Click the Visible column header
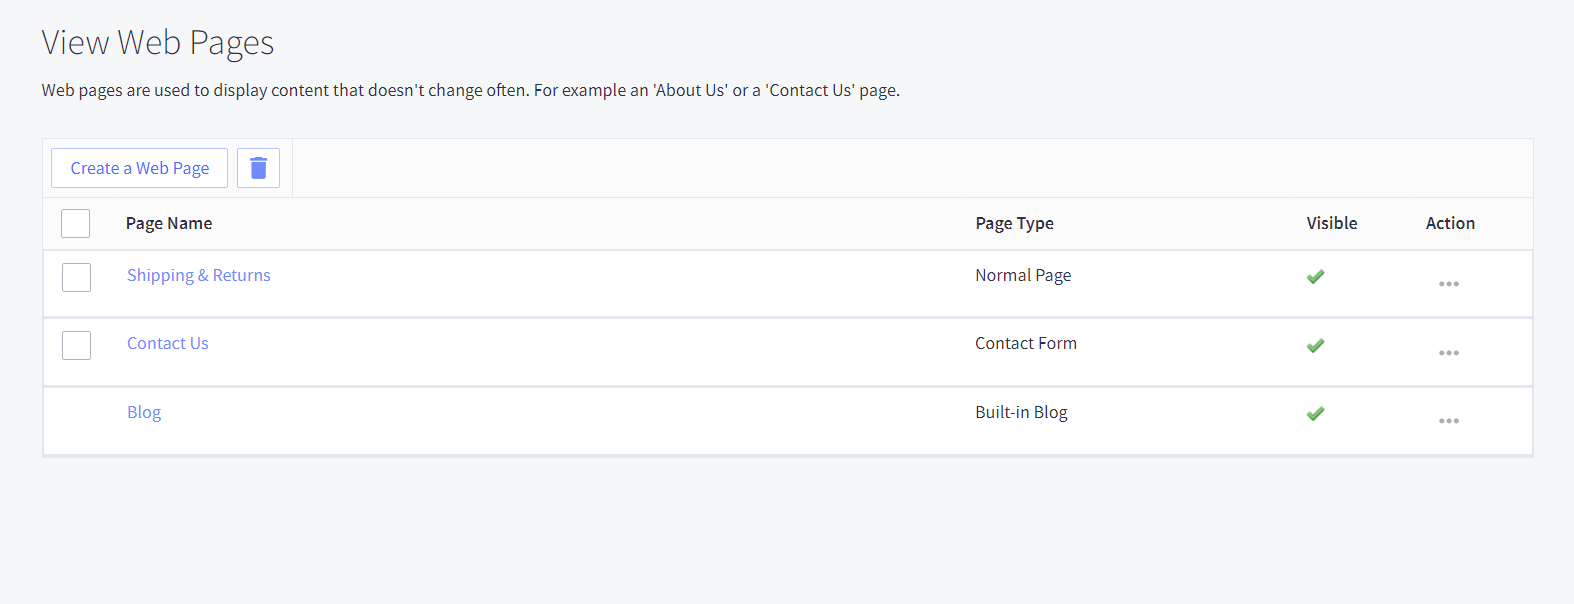Screen dimensions: 1574x604 coord(1331,223)
